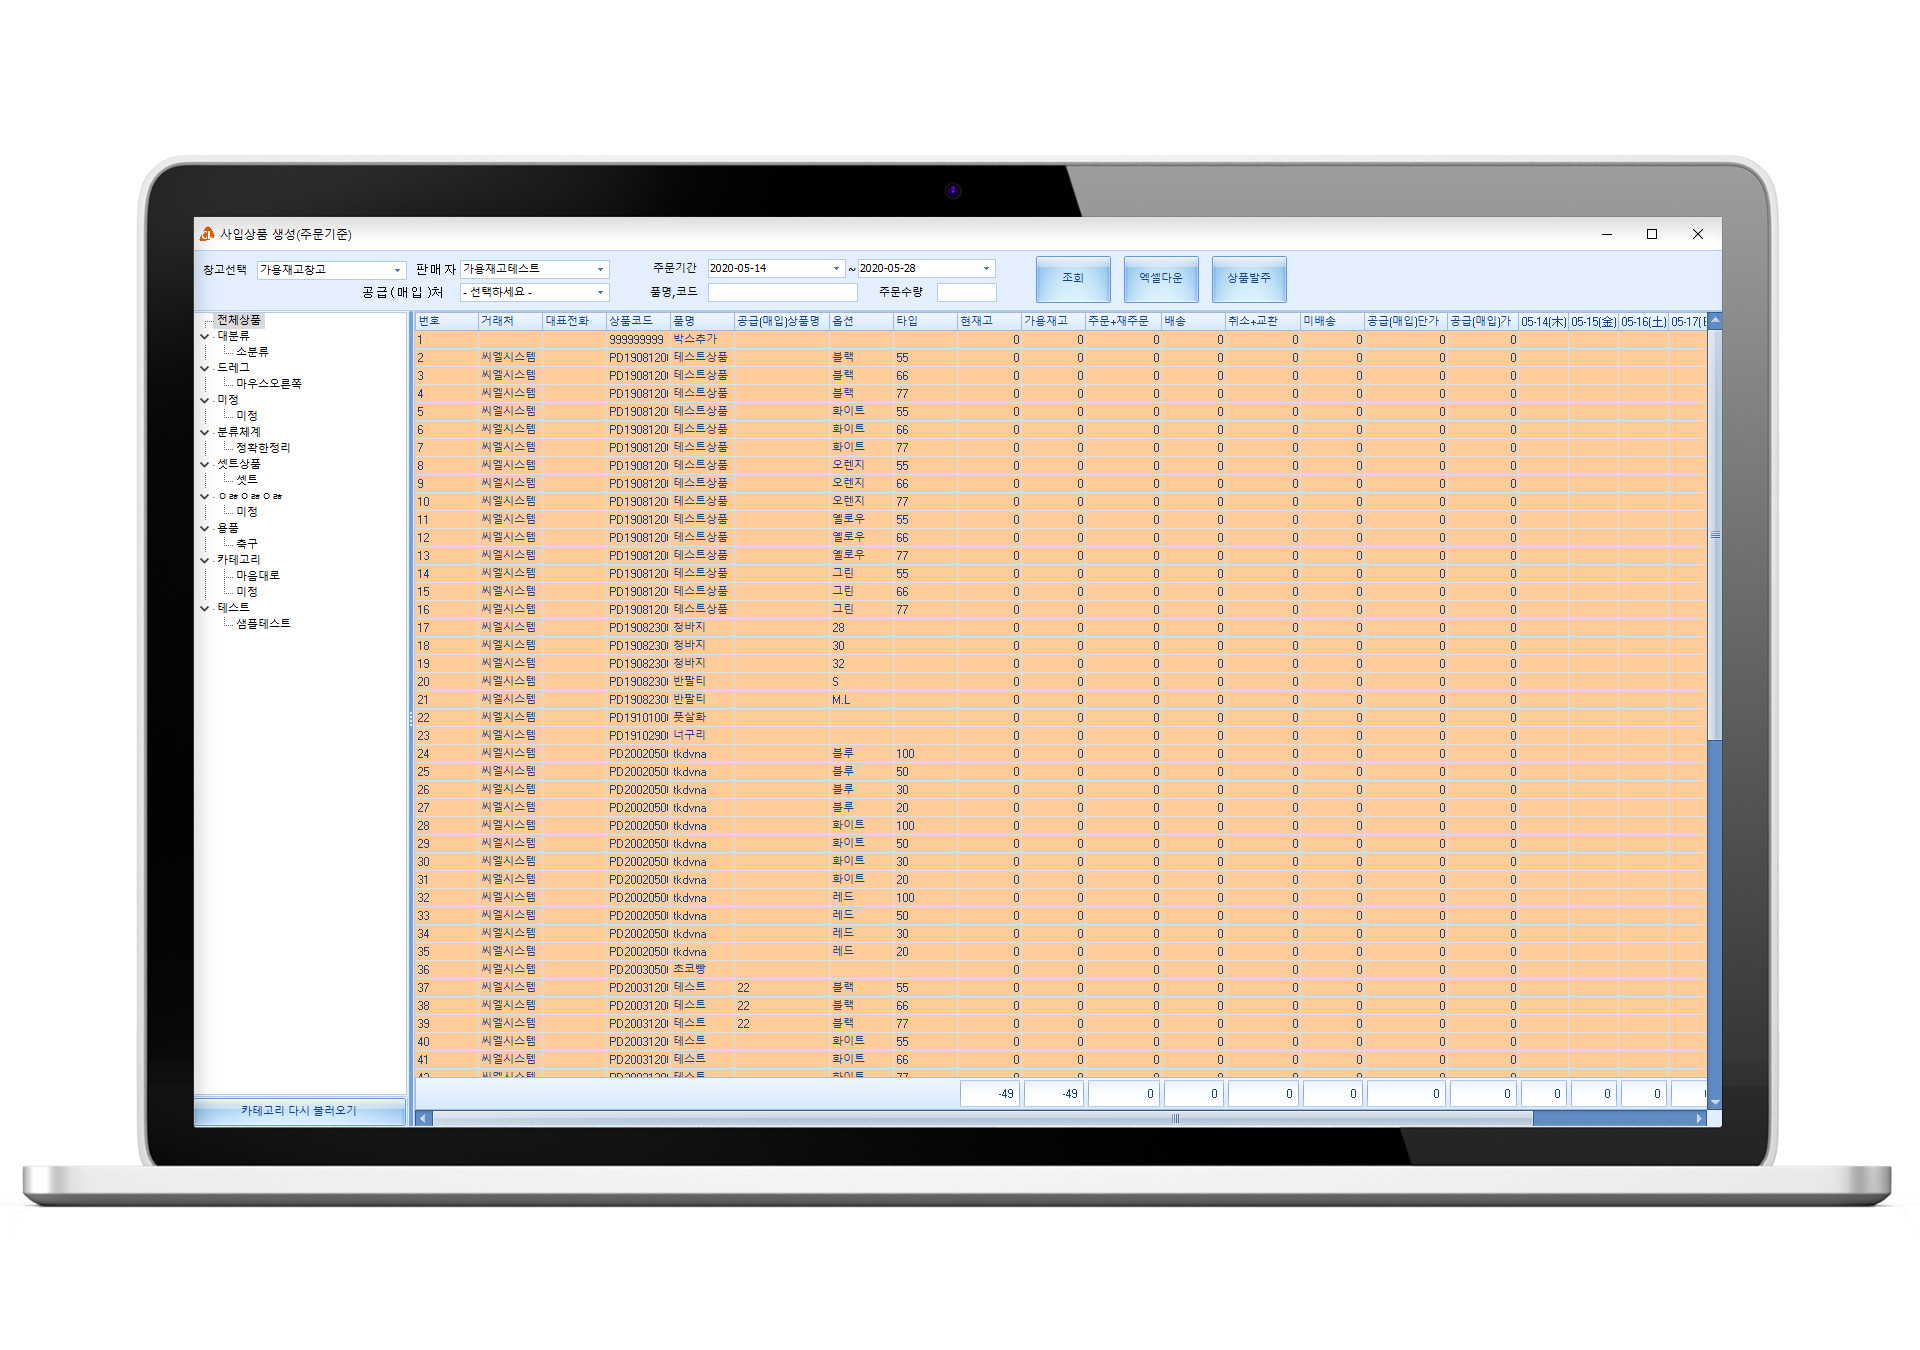Click the horizontal scrollbar right arrow
This screenshot has height=1350, width=1920.
[x=1699, y=1119]
